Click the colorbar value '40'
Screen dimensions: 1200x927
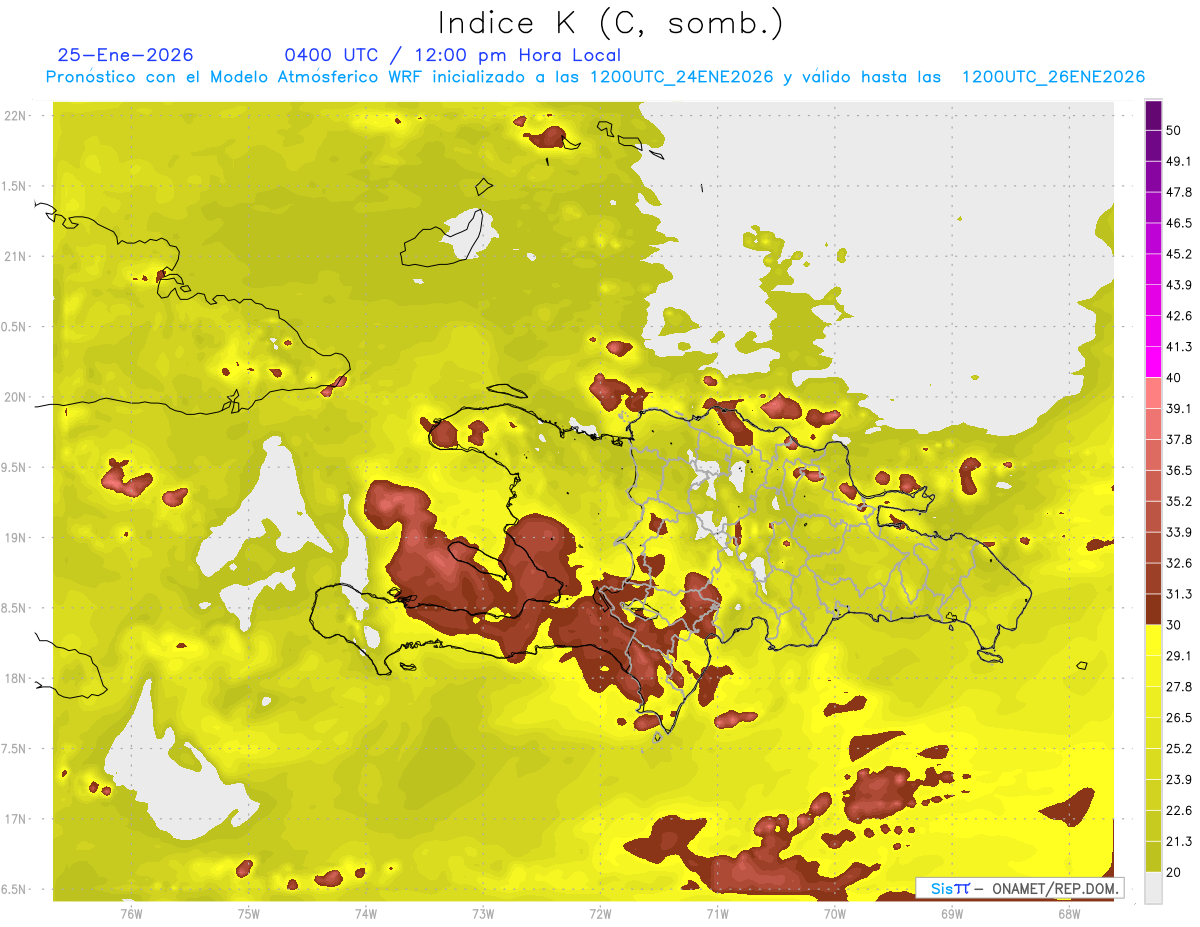click(1174, 378)
